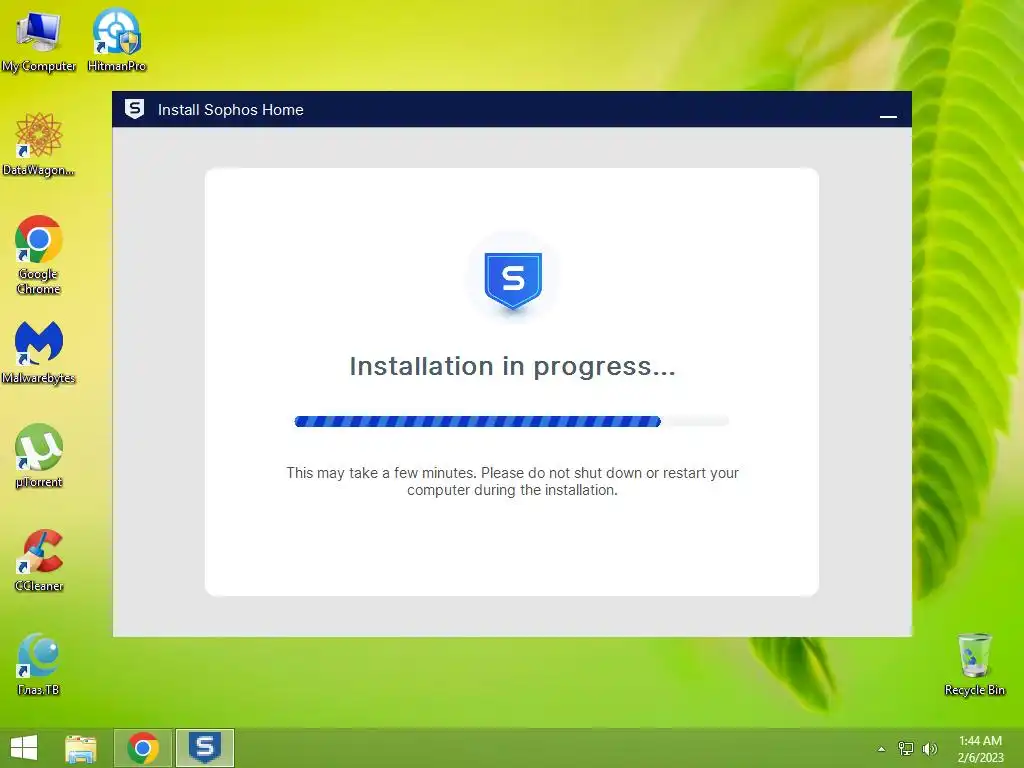Switch to Chrome in the taskbar
Viewport: 1024px width, 768px height.
pos(143,748)
